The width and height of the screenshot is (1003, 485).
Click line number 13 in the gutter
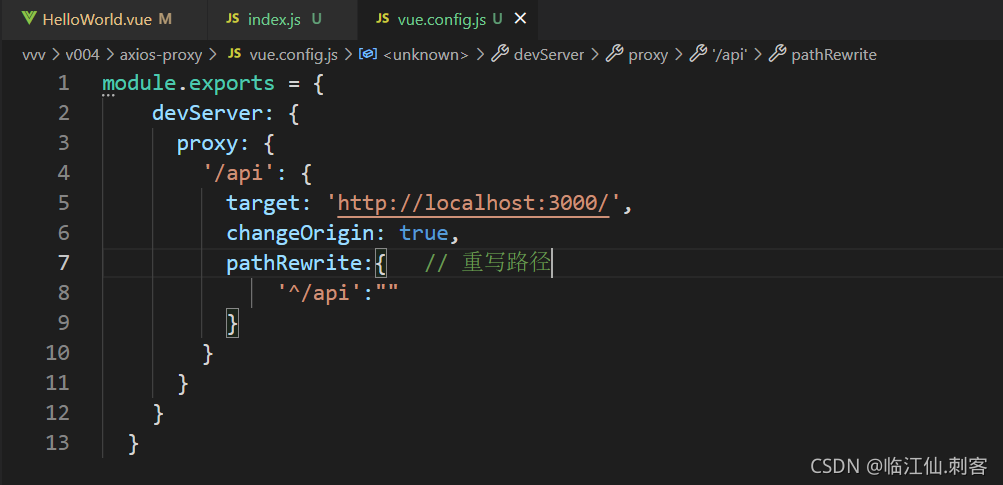[x=57, y=443]
